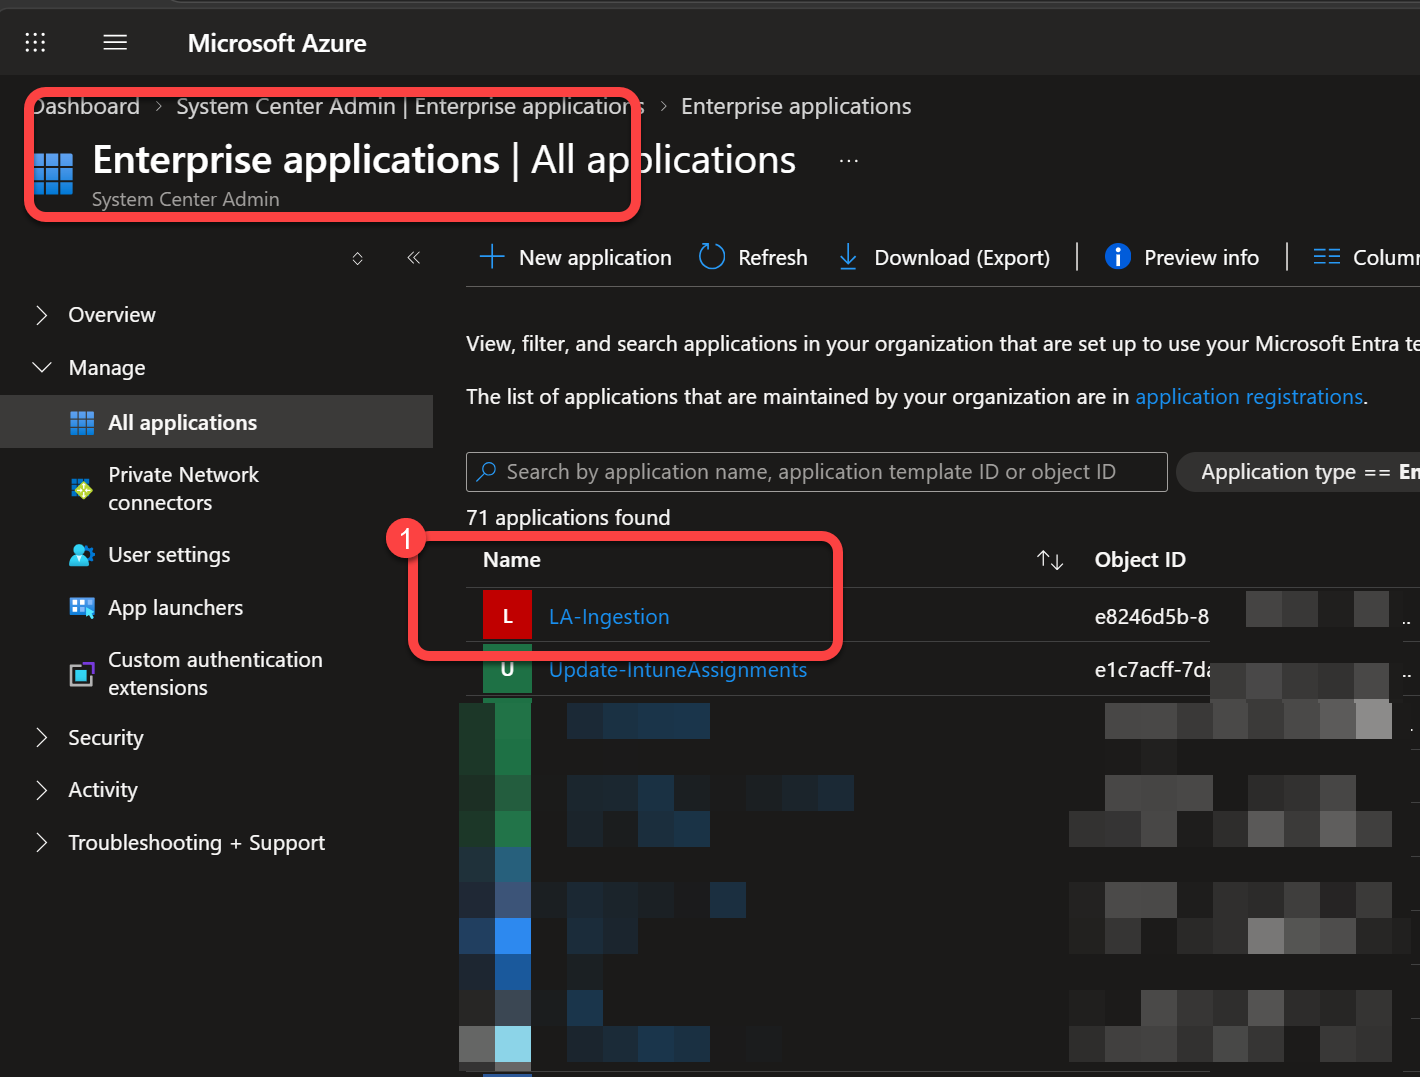Click the Name sort arrows icon
The height and width of the screenshot is (1077, 1420).
[1050, 560]
